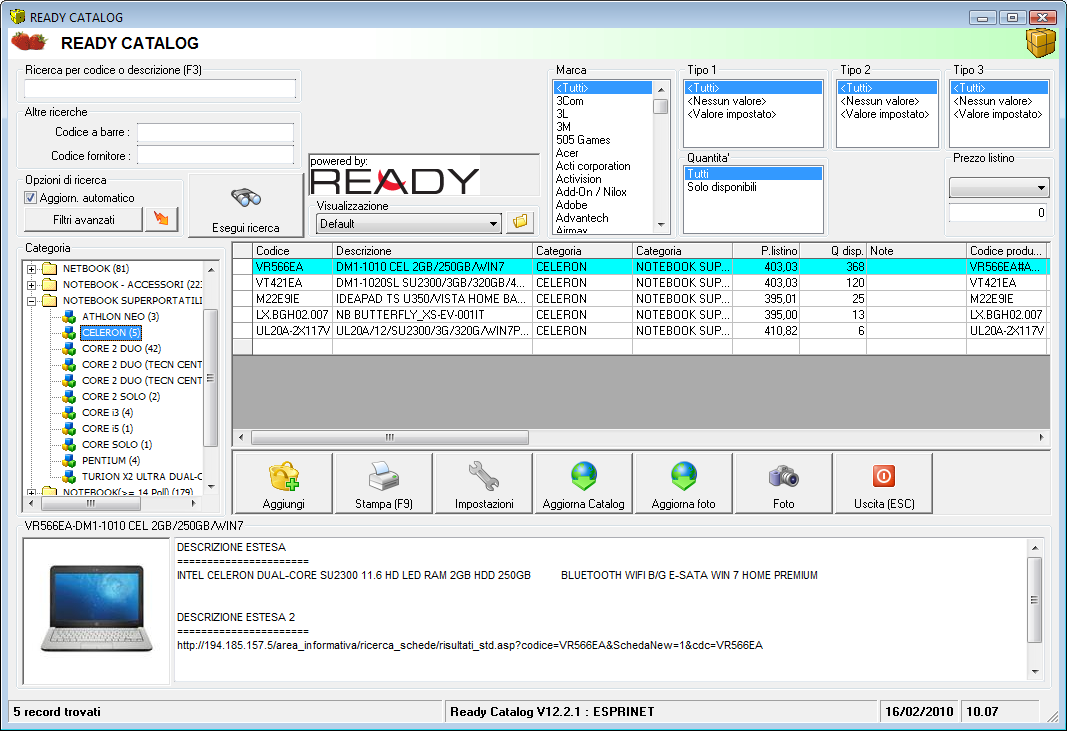Click the Marca list scroll down arrow
The height and width of the screenshot is (731, 1067).
(661, 225)
